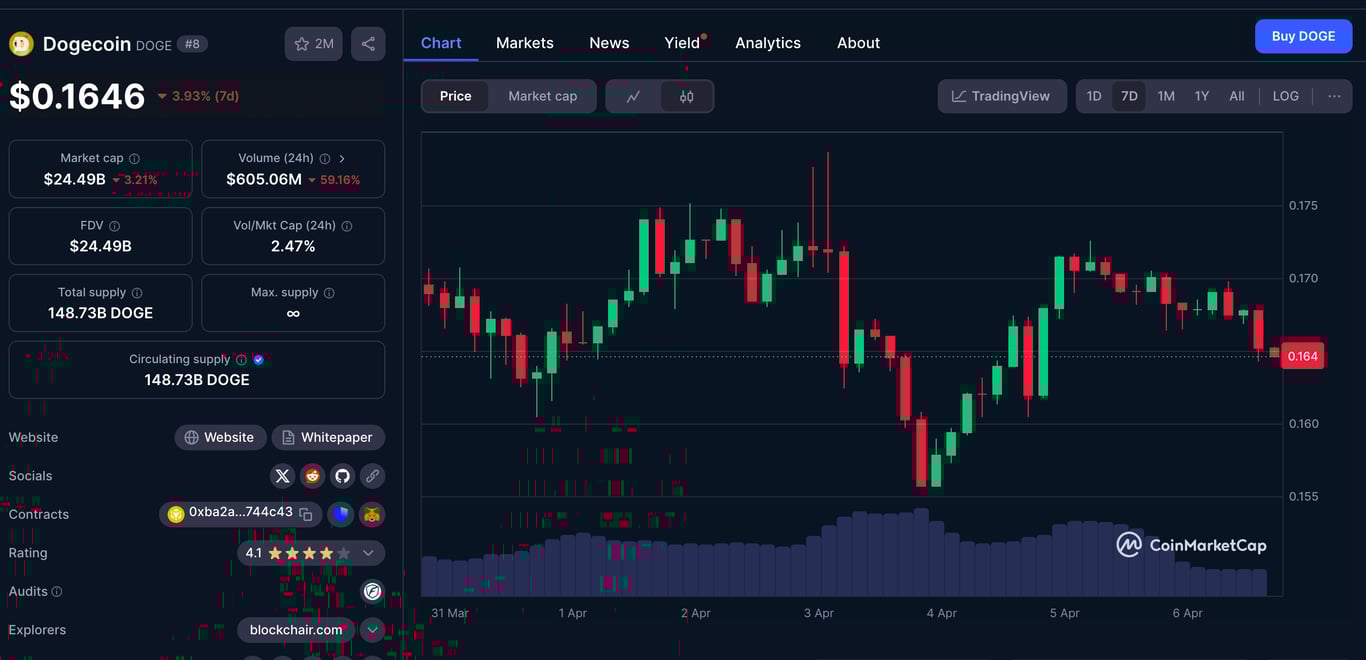Image resolution: width=1366 pixels, height=660 pixels.
Task: Click the verified circulating supply badge
Action: (258, 359)
